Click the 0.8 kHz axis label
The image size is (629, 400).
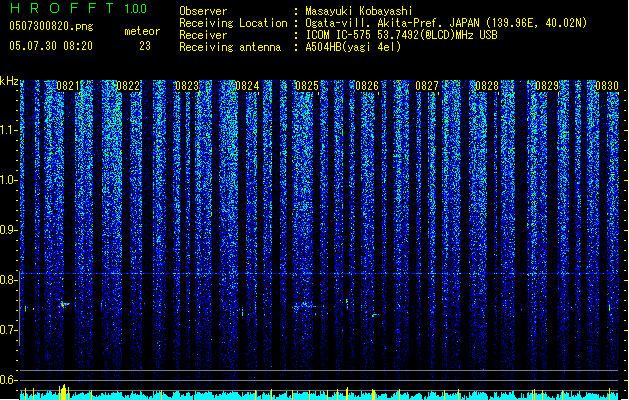click(x=9, y=280)
